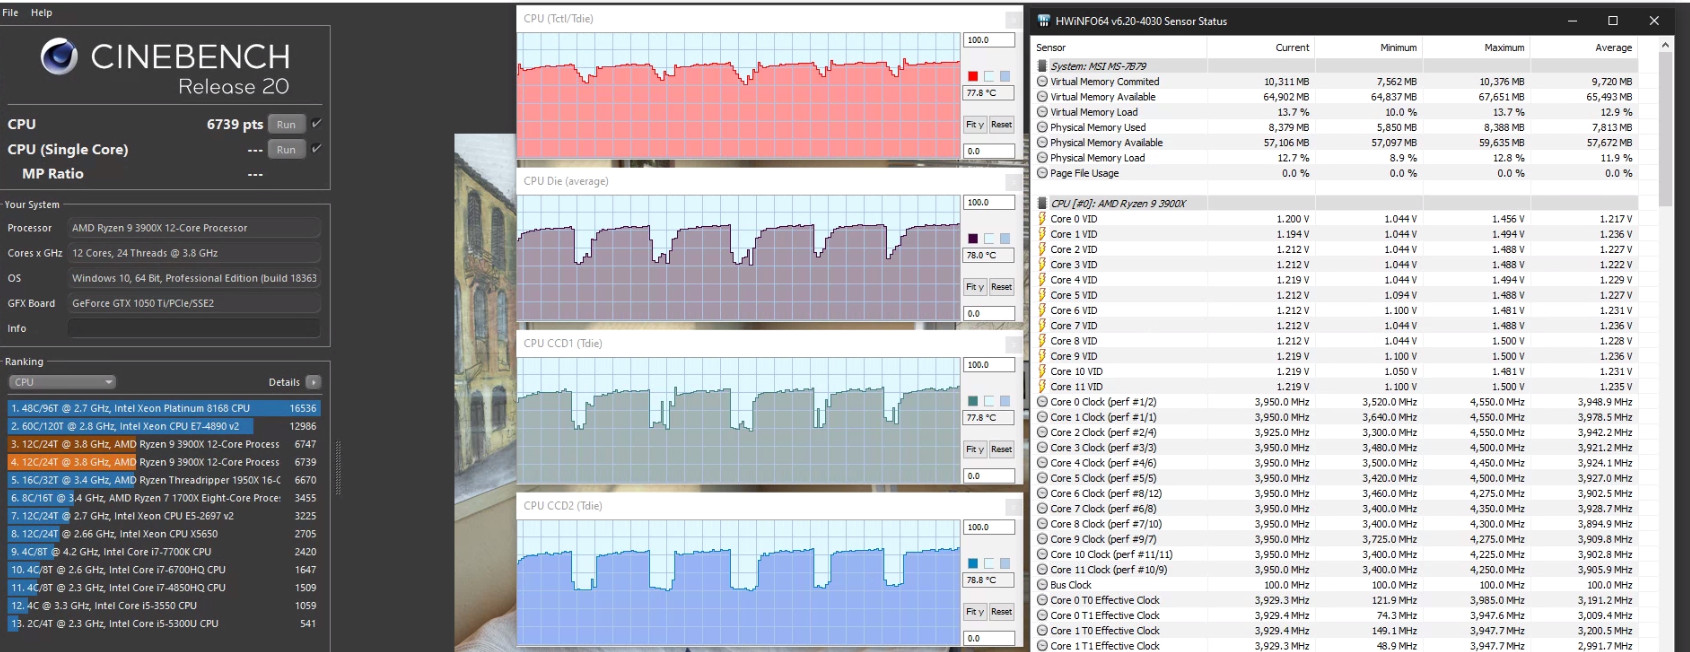Toggle the checkbox beside the CPU test
Viewport: 1690px width, 652px height.
[x=316, y=123]
